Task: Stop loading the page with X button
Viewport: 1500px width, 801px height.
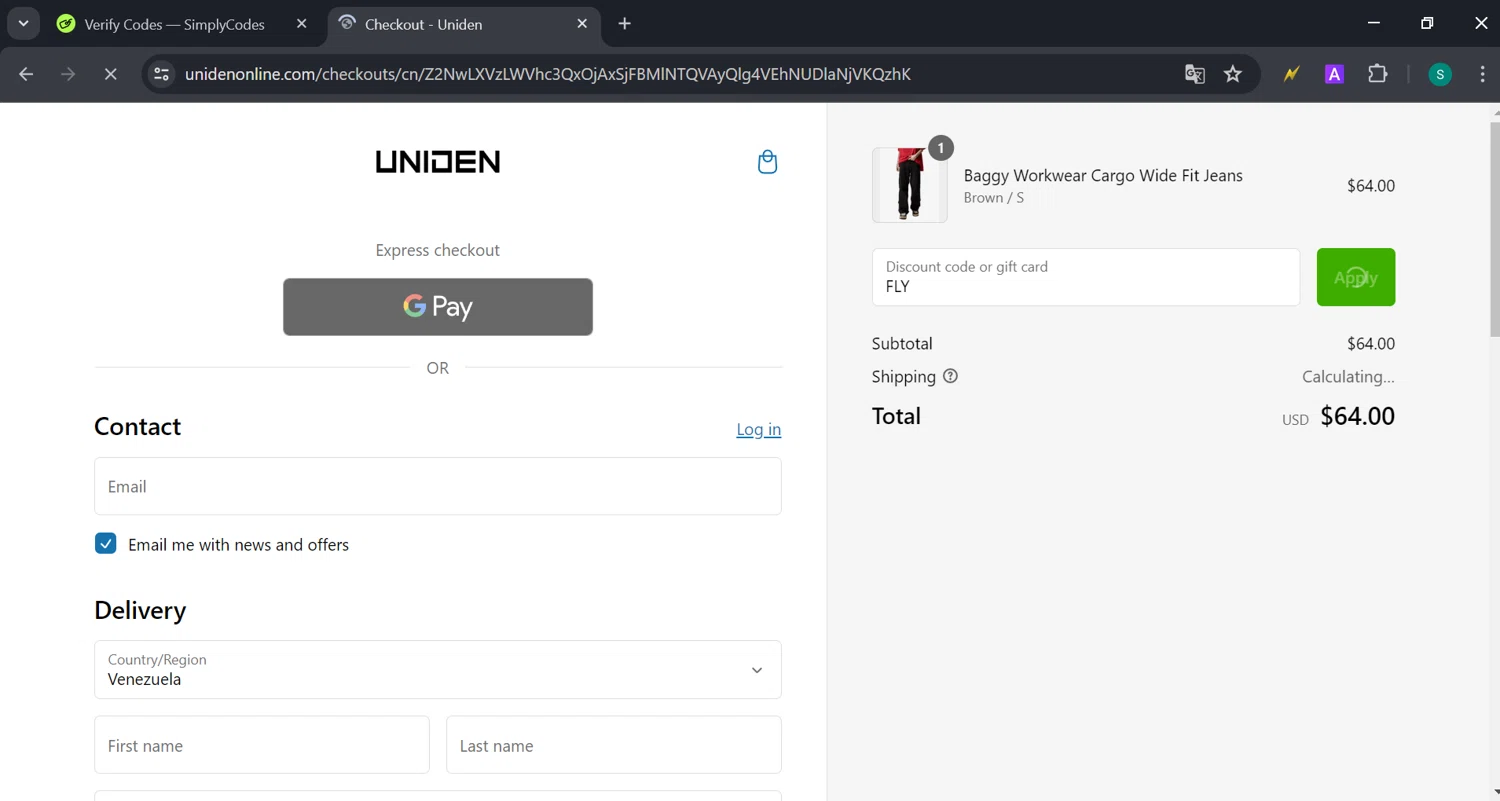Action: coord(110,74)
